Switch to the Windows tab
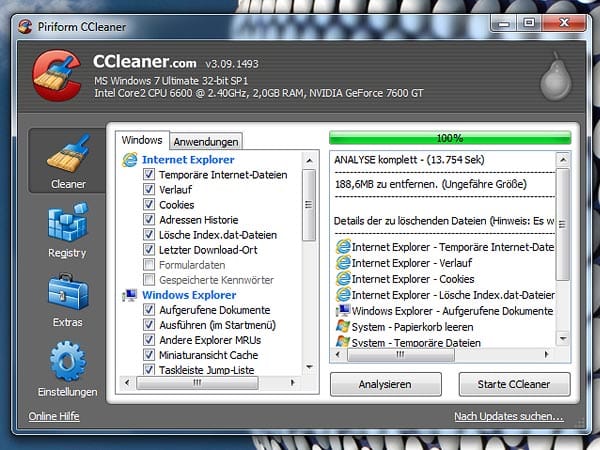The height and width of the screenshot is (450, 600). pos(142,140)
